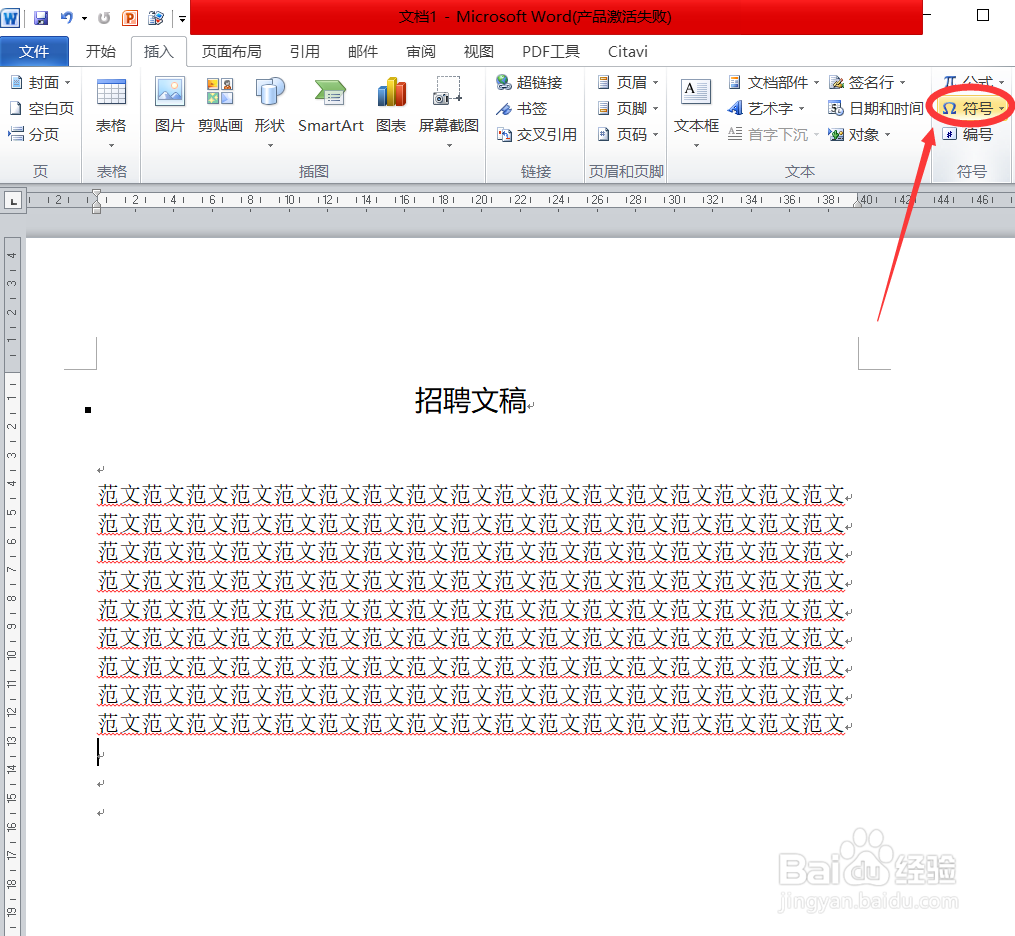This screenshot has height=936, width=1015.
Task: Insert a text box via 文本框
Action: tap(696, 108)
